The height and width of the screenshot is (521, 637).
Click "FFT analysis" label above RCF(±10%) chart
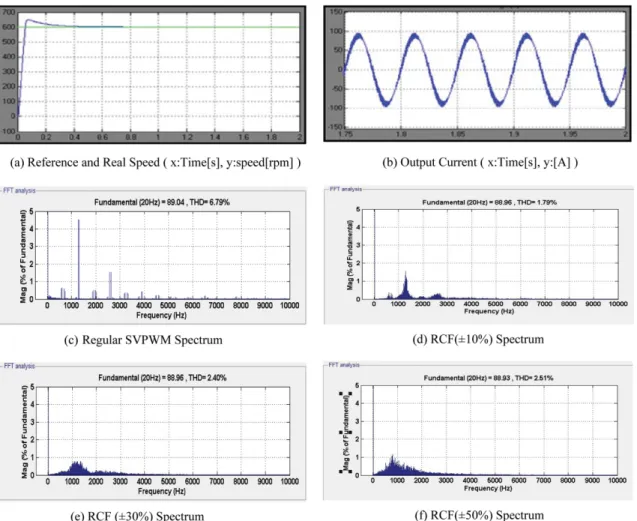click(345, 189)
